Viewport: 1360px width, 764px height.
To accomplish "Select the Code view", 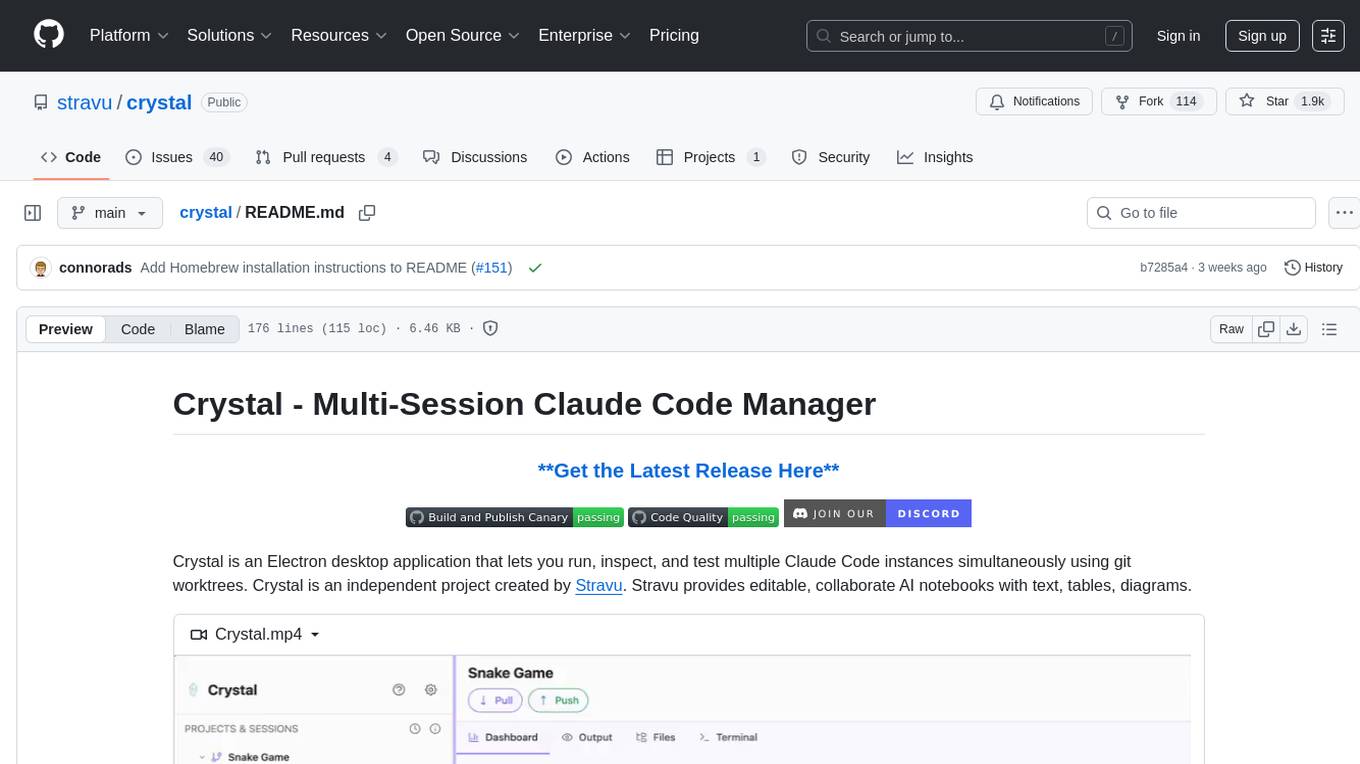I will click(x=138, y=329).
